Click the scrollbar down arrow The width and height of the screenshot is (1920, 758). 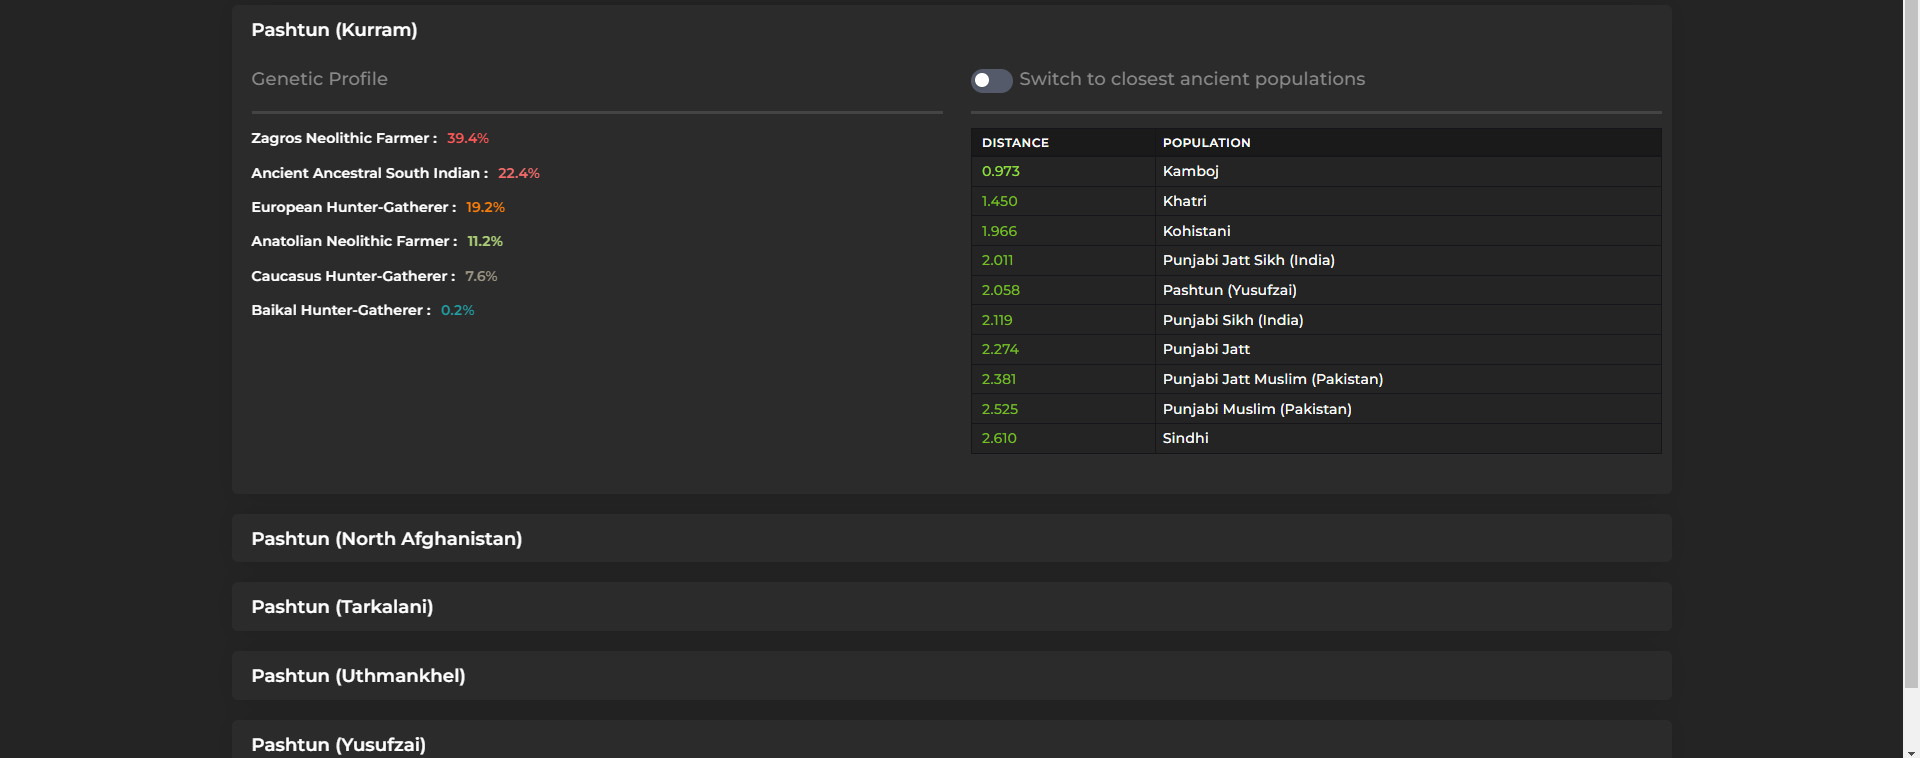click(x=1911, y=752)
